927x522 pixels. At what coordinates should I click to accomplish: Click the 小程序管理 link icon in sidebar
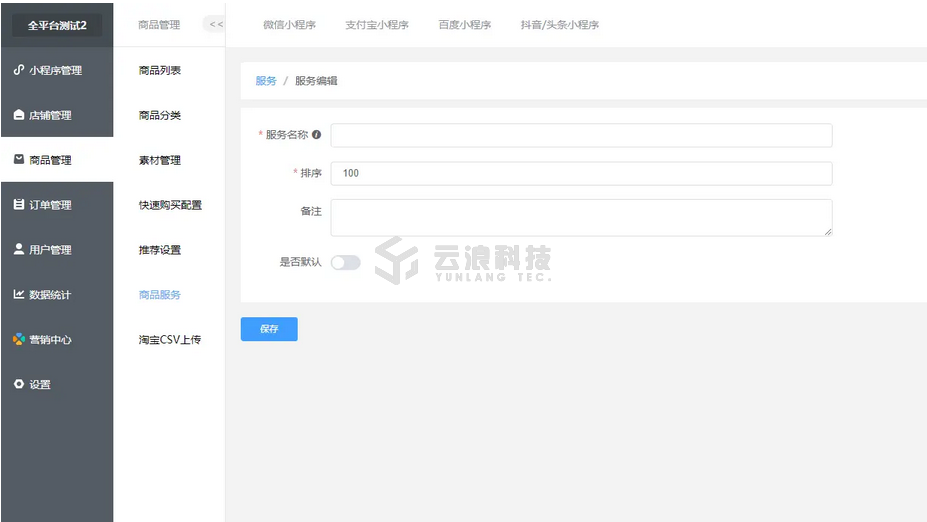18,70
